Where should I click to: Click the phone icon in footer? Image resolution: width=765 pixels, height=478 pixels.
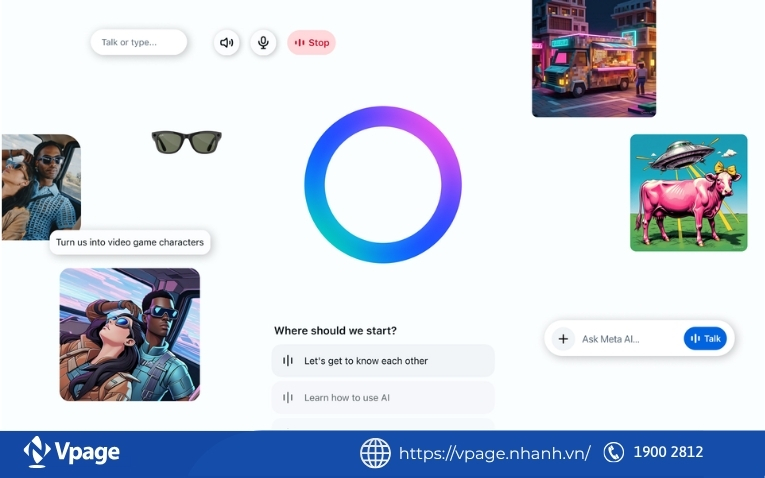[613, 452]
